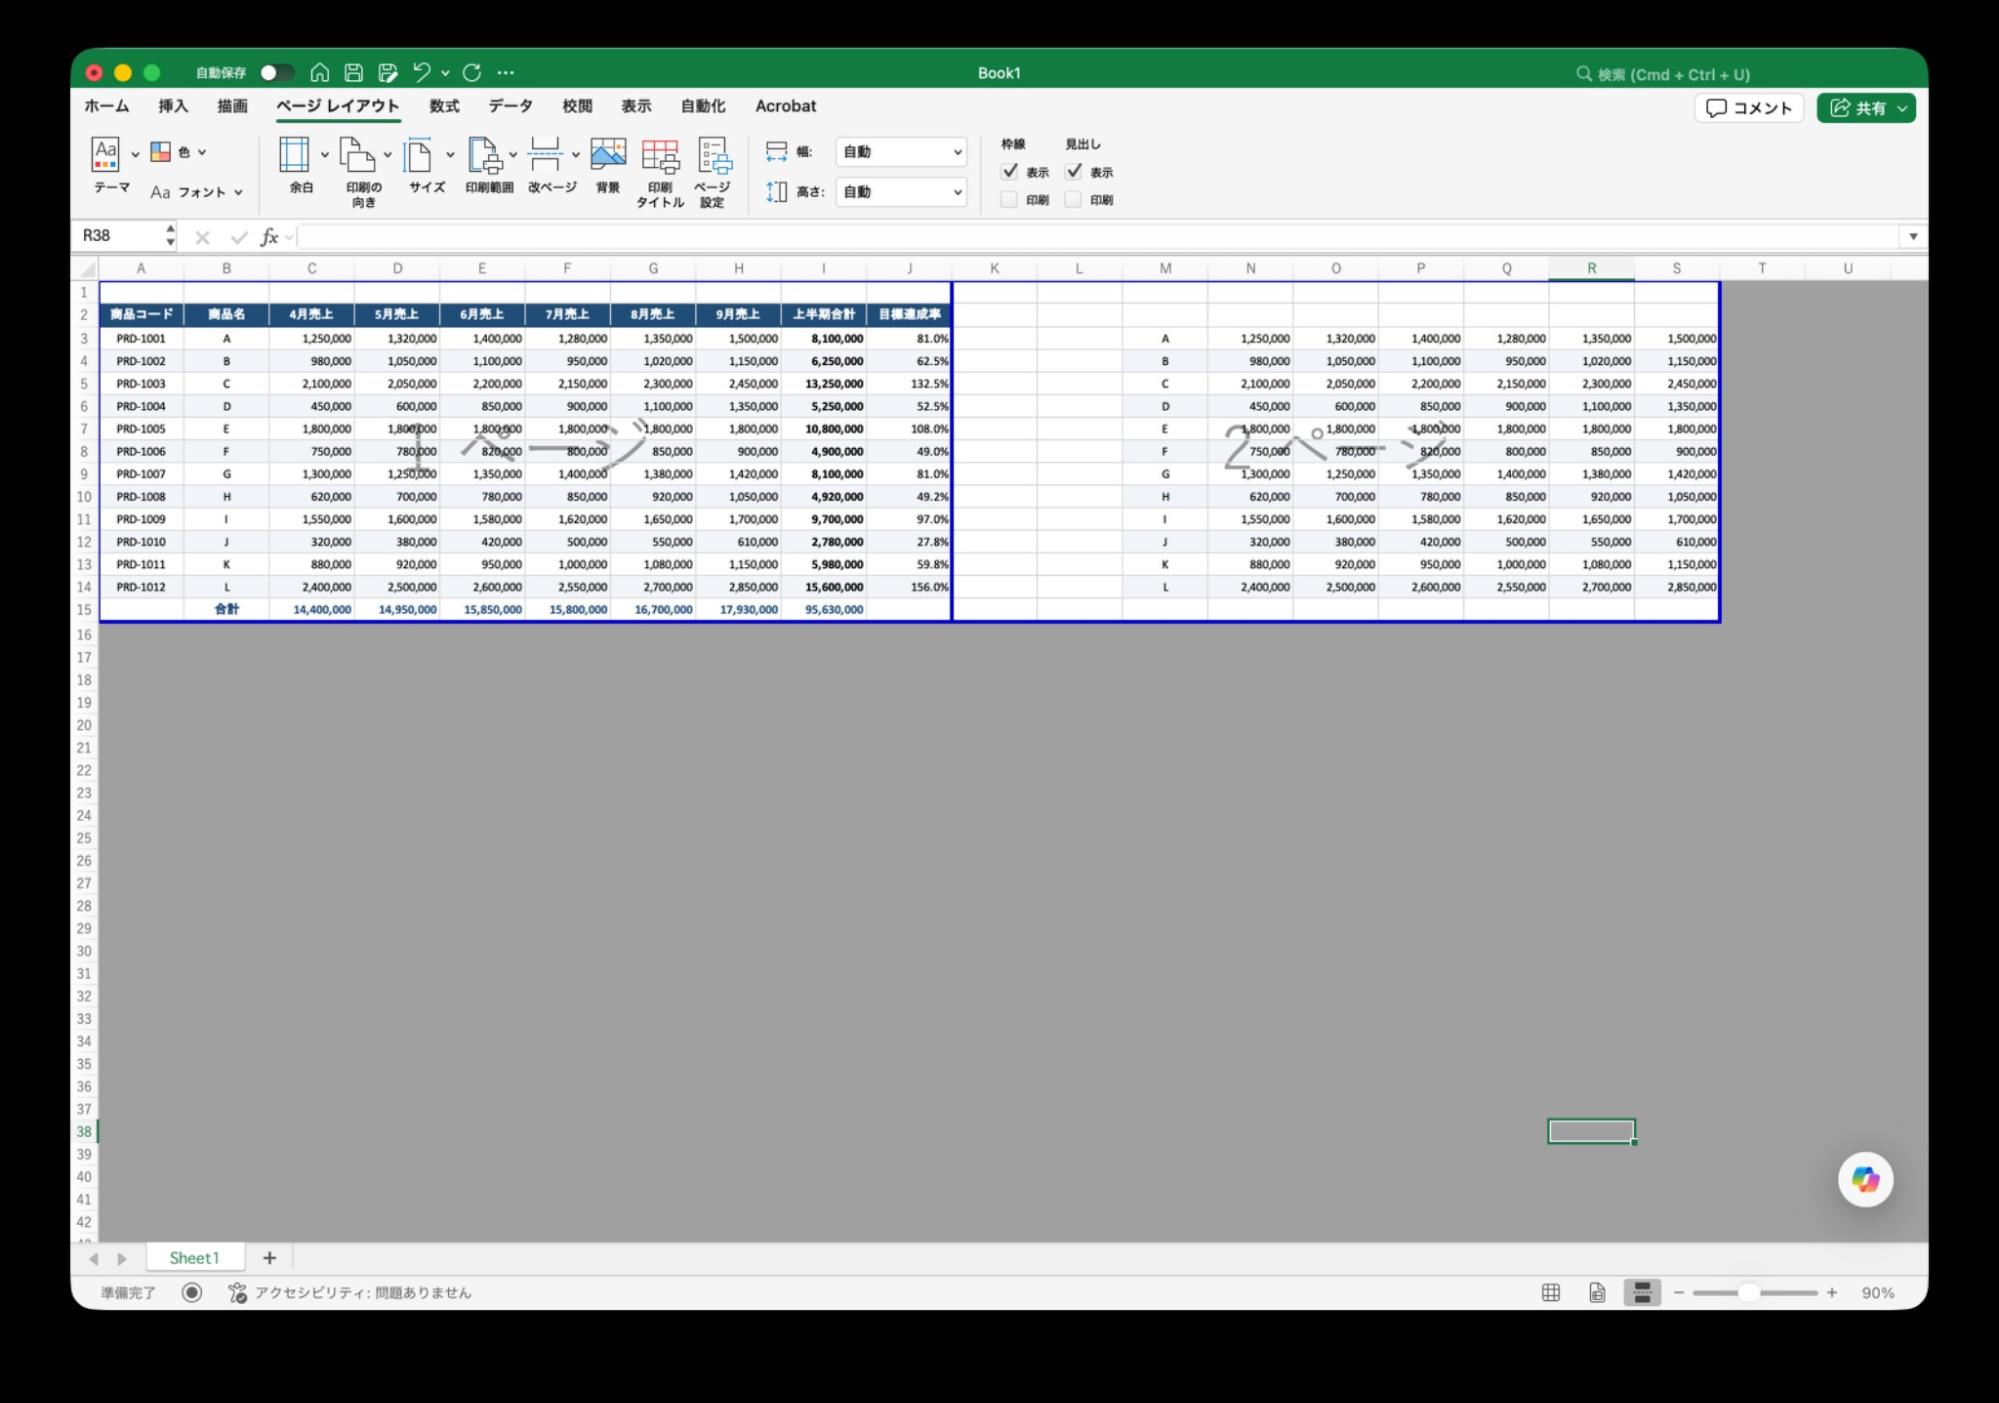This screenshot has width=1999, height=1403.
Task: Switch to the 数式 ribbon tab
Action: tap(444, 106)
